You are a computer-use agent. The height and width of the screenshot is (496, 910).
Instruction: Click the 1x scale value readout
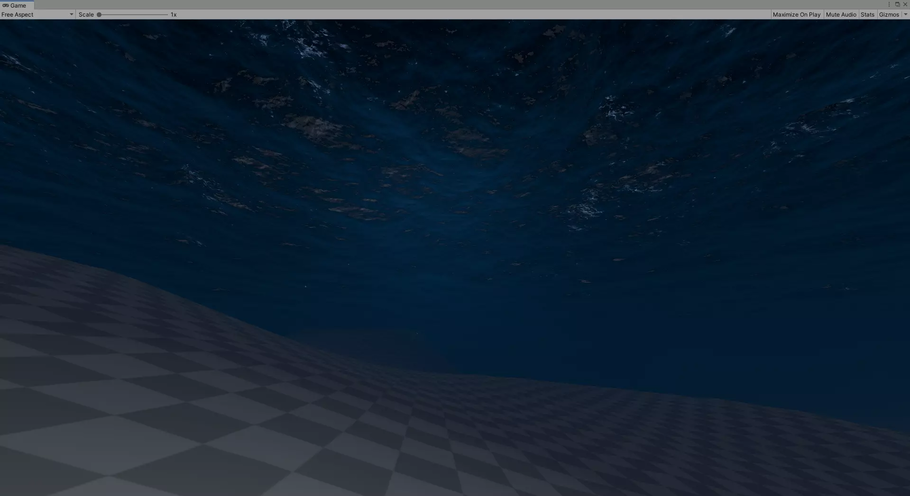173,15
